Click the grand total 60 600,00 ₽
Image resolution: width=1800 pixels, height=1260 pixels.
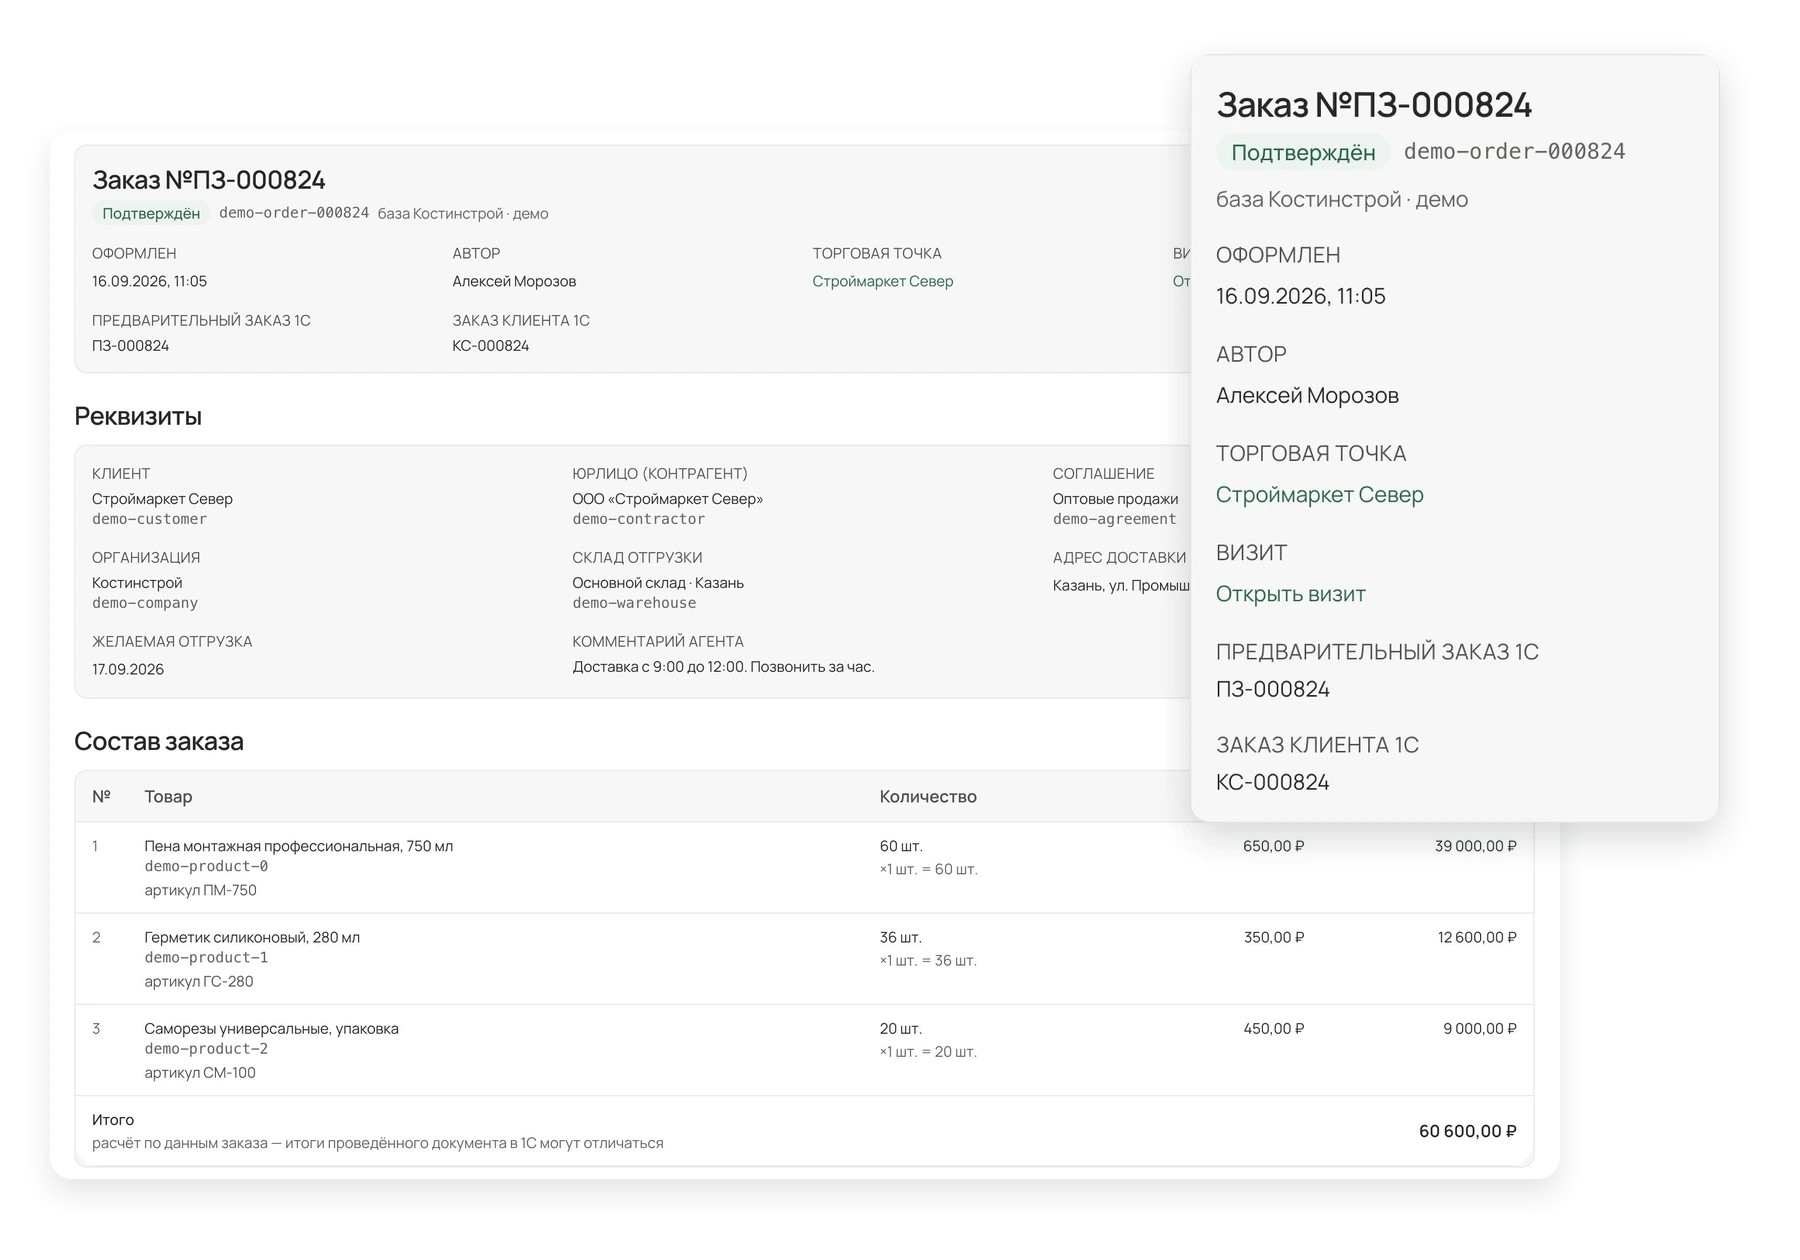1467,1131
